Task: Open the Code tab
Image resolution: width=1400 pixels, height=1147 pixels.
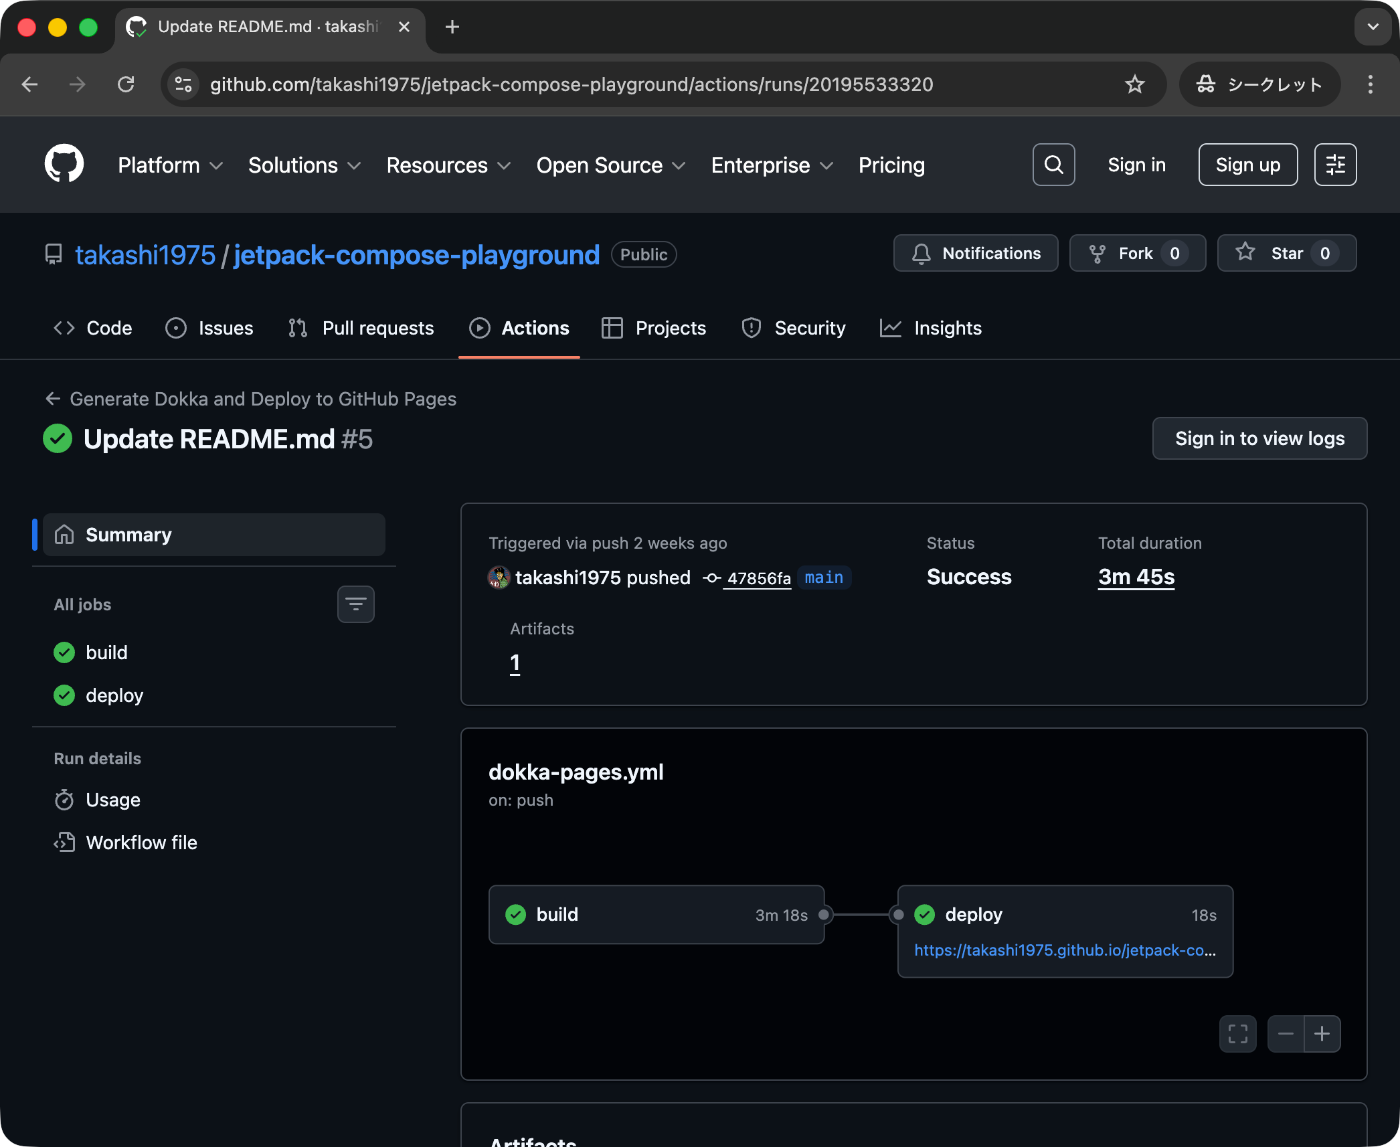Action: [93, 328]
